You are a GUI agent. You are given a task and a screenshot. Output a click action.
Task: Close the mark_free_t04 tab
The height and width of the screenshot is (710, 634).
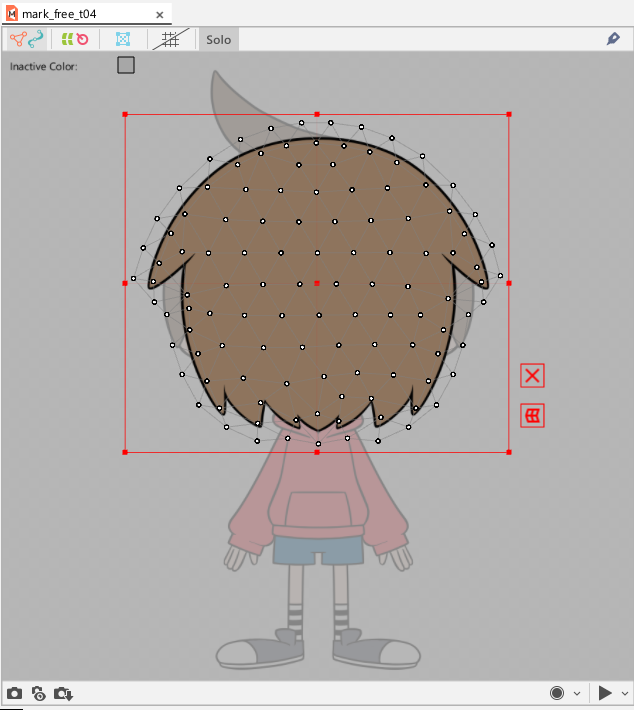pyautogui.click(x=159, y=15)
